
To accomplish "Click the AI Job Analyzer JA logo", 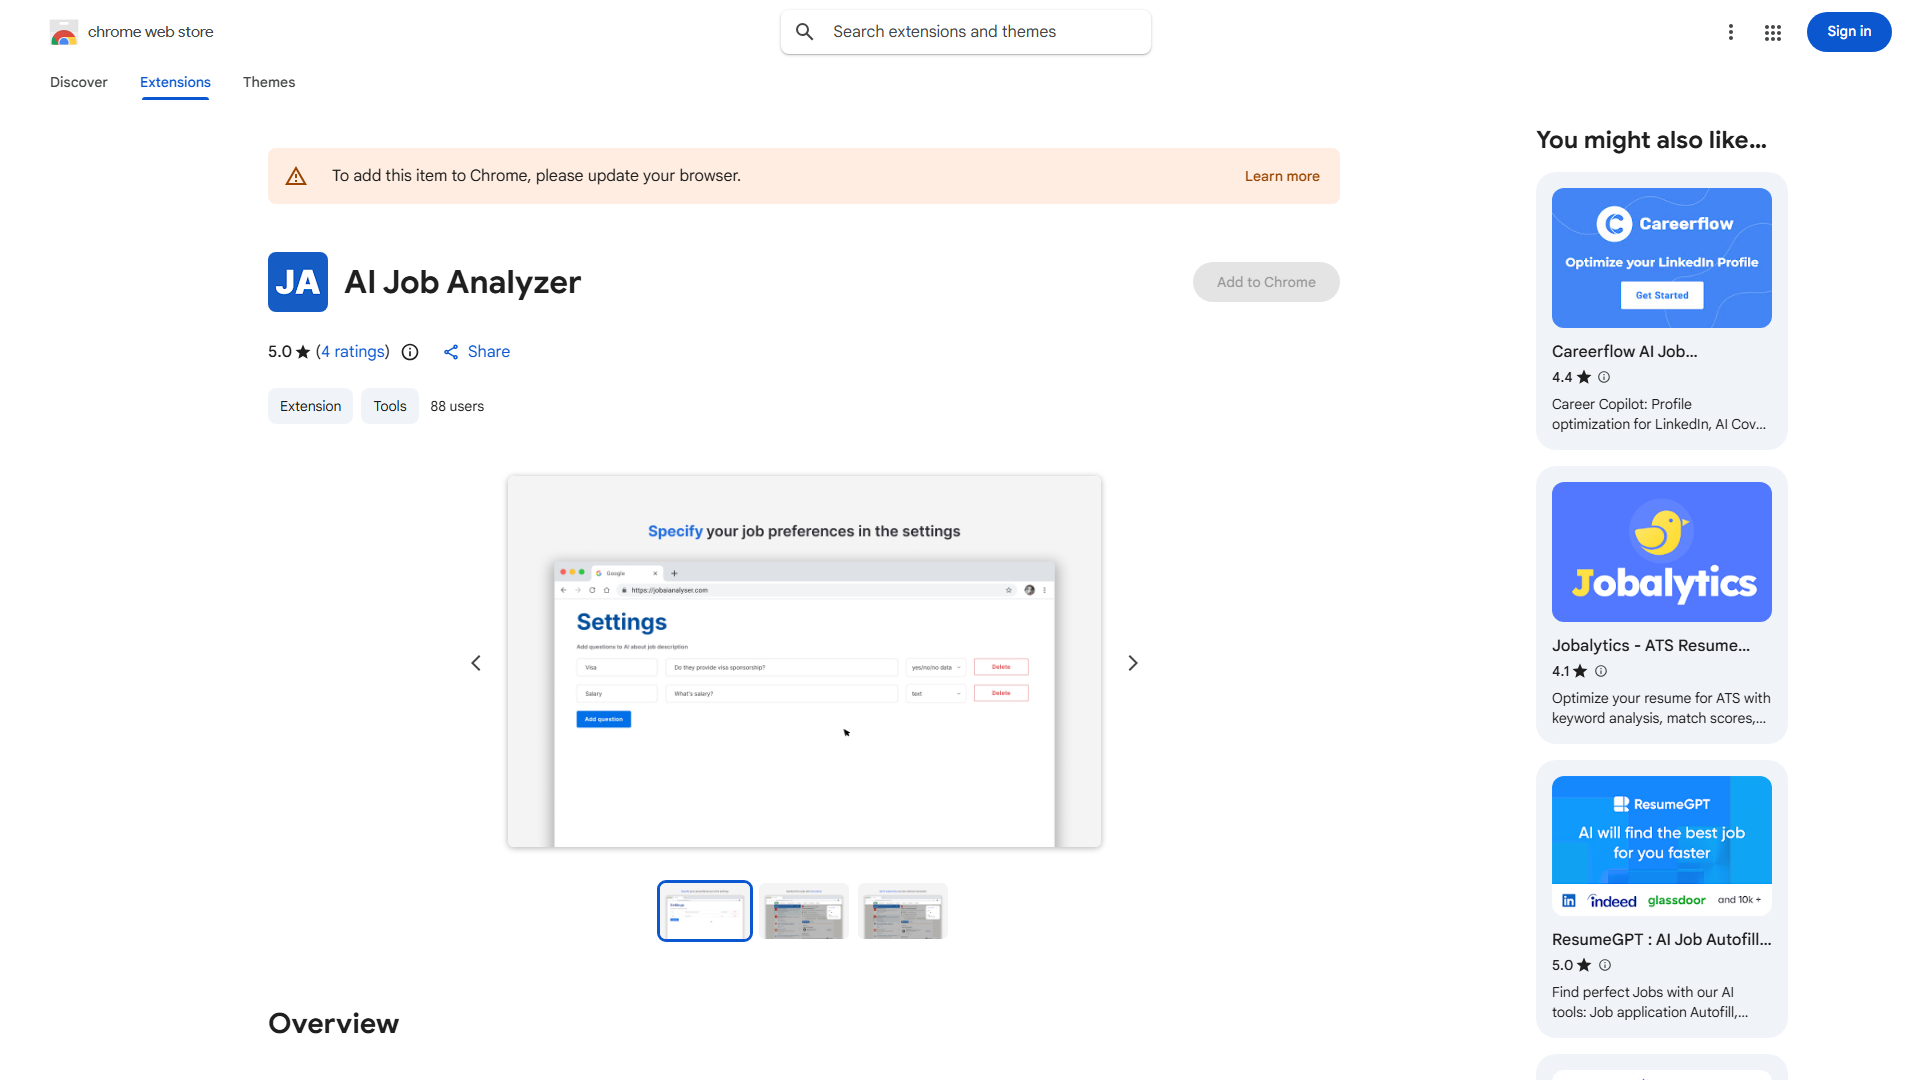I will pos(297,282).
